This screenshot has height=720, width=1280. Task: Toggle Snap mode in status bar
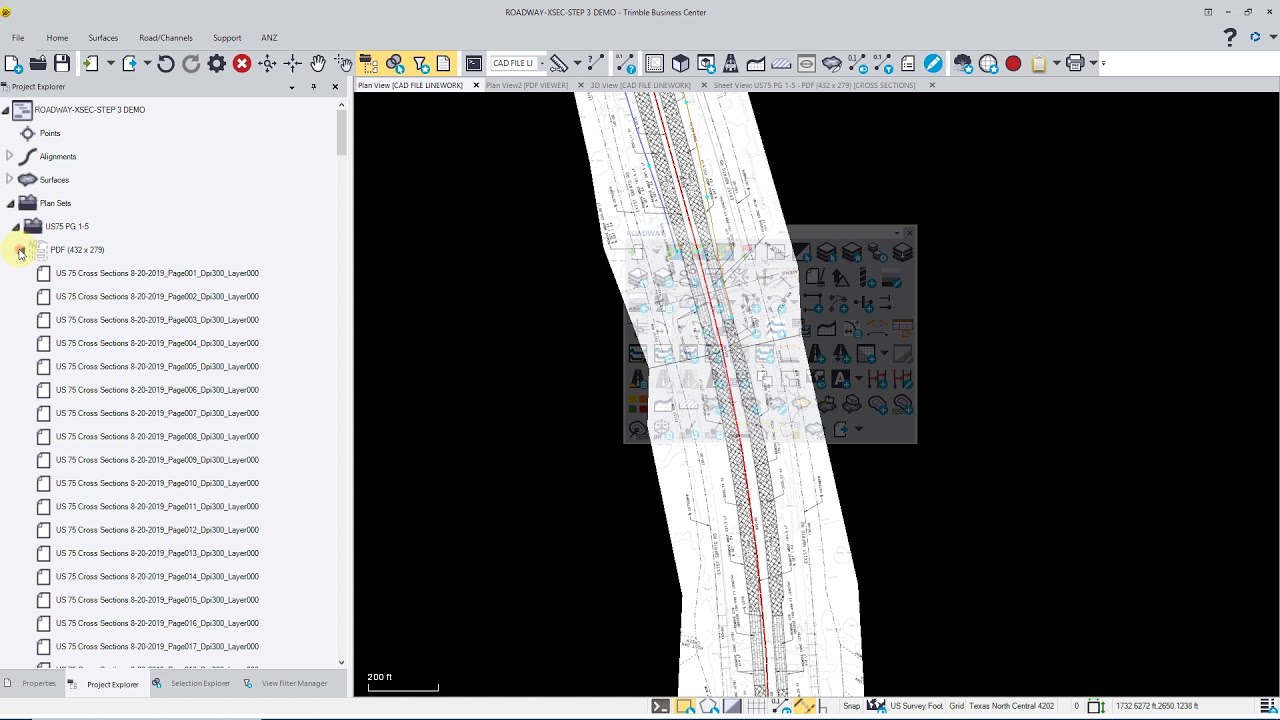click(x=851, y=706)
